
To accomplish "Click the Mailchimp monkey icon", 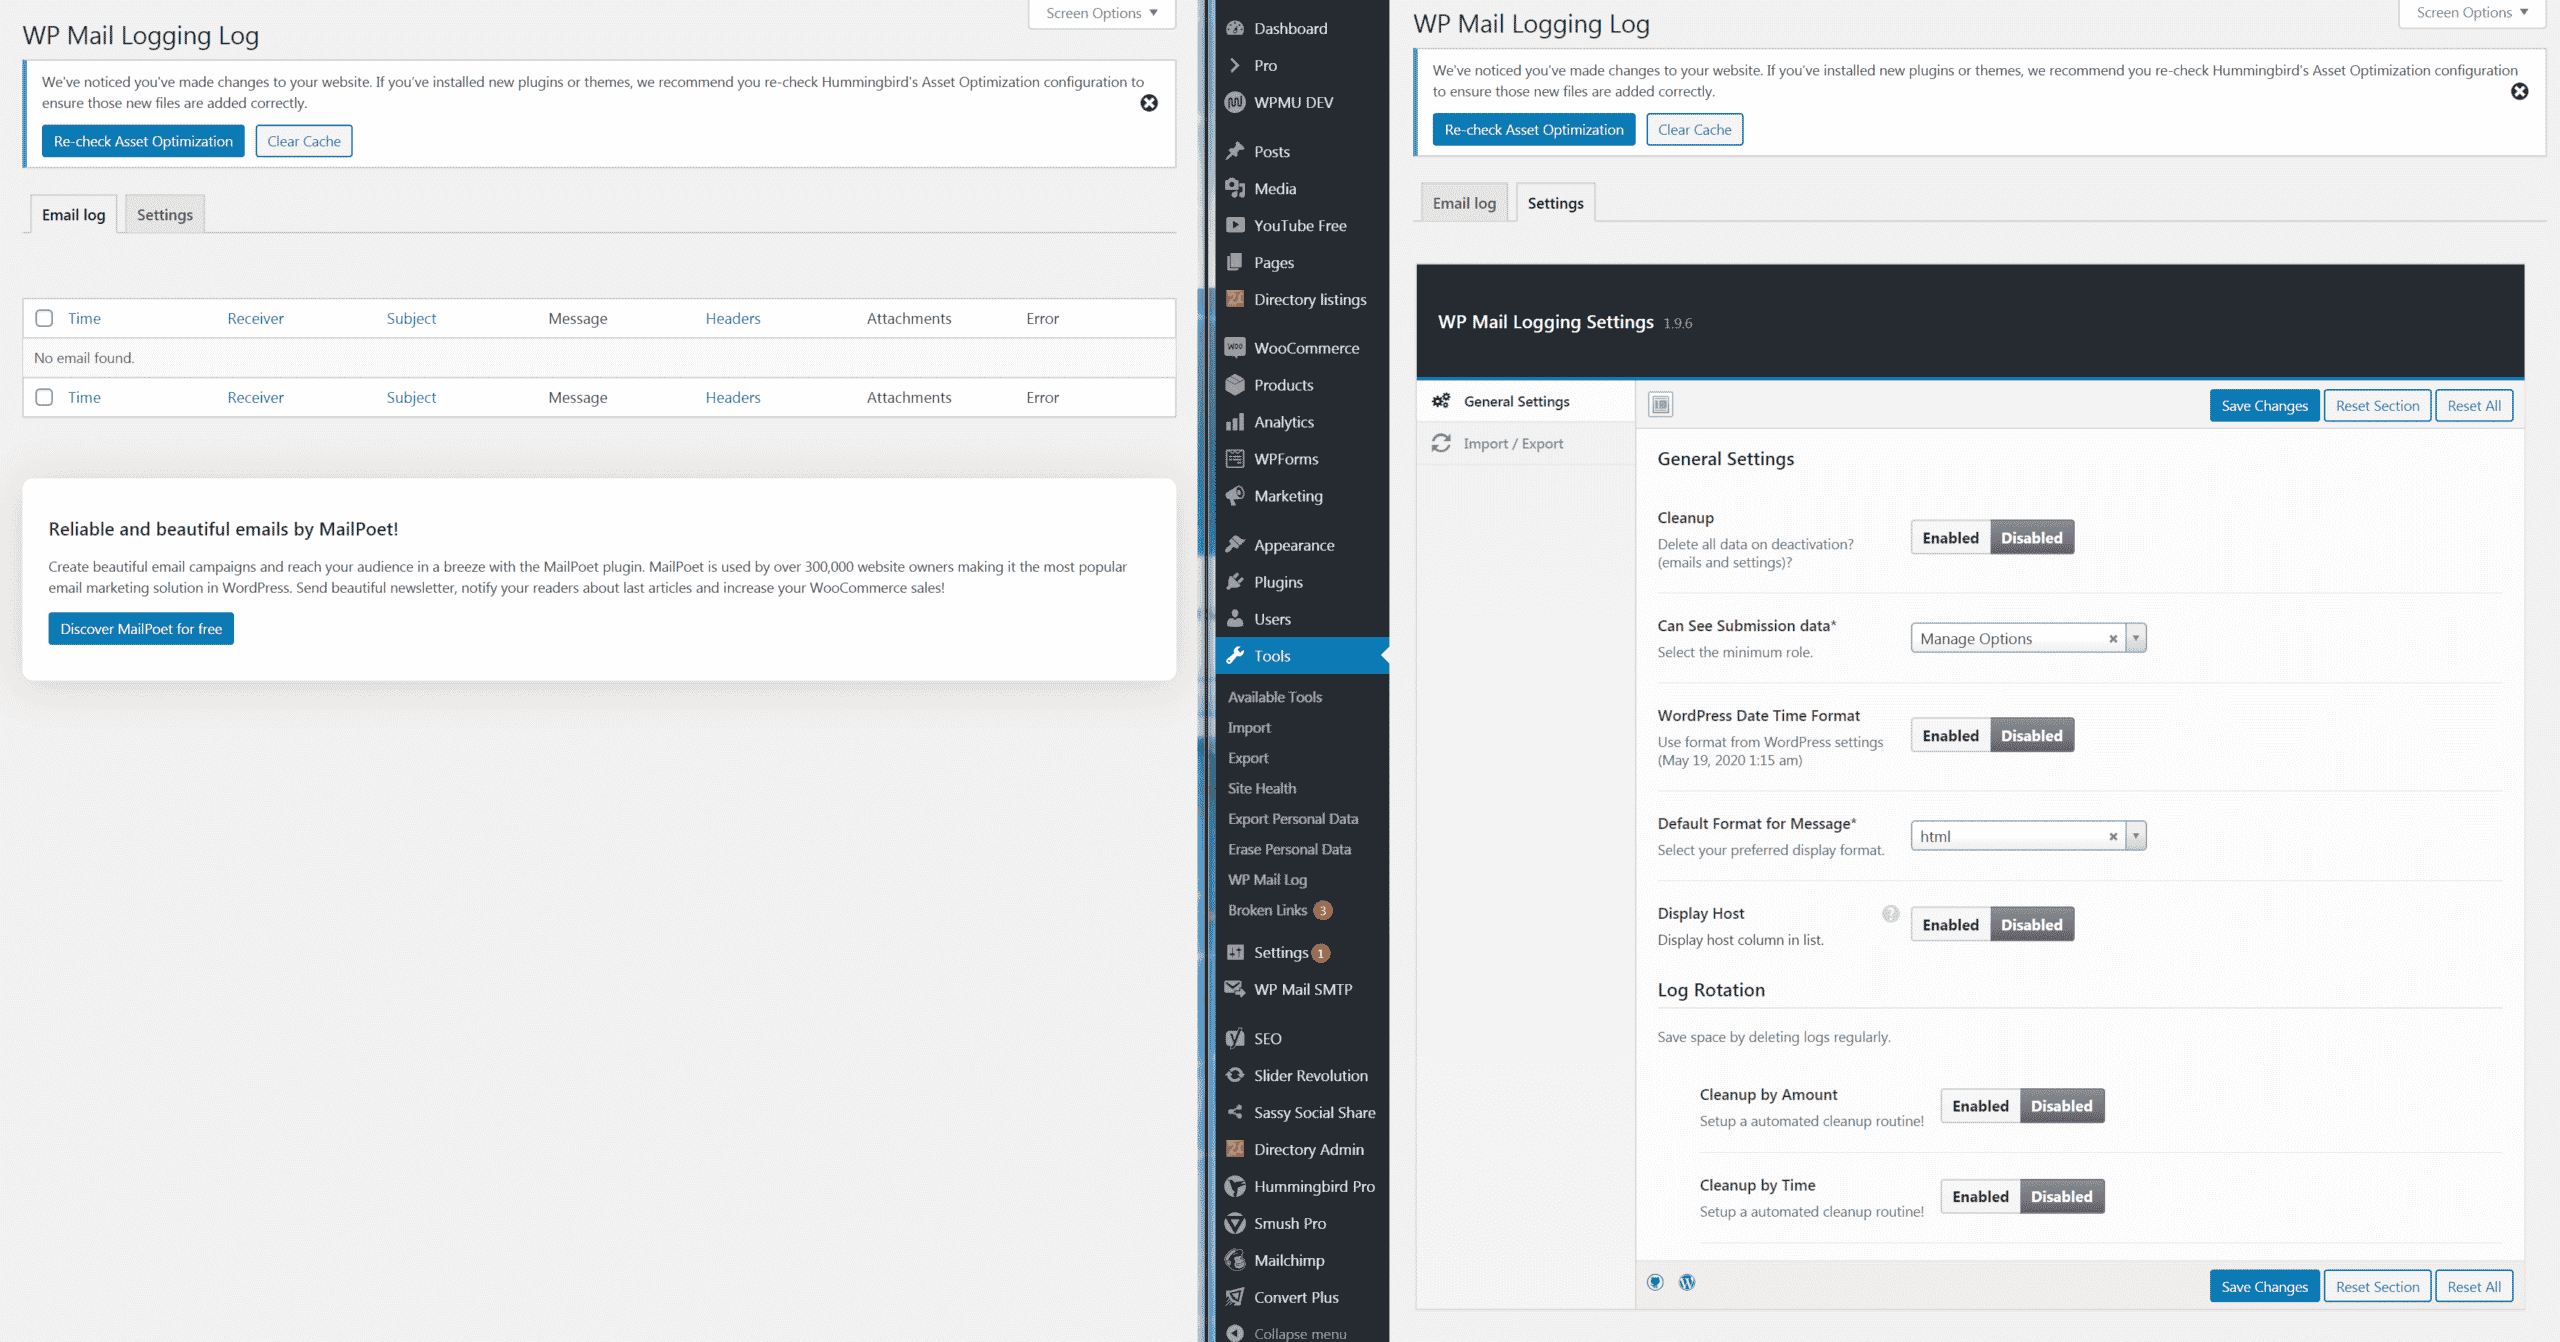I will (1235, 1260).
